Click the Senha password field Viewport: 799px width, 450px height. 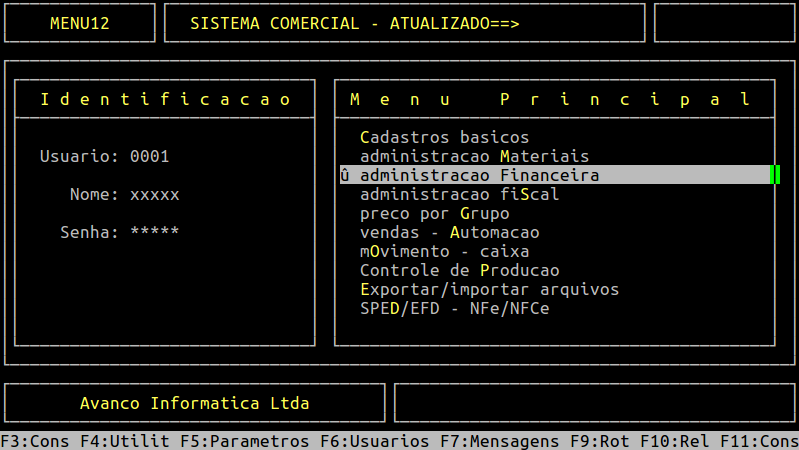coord(154,232)
